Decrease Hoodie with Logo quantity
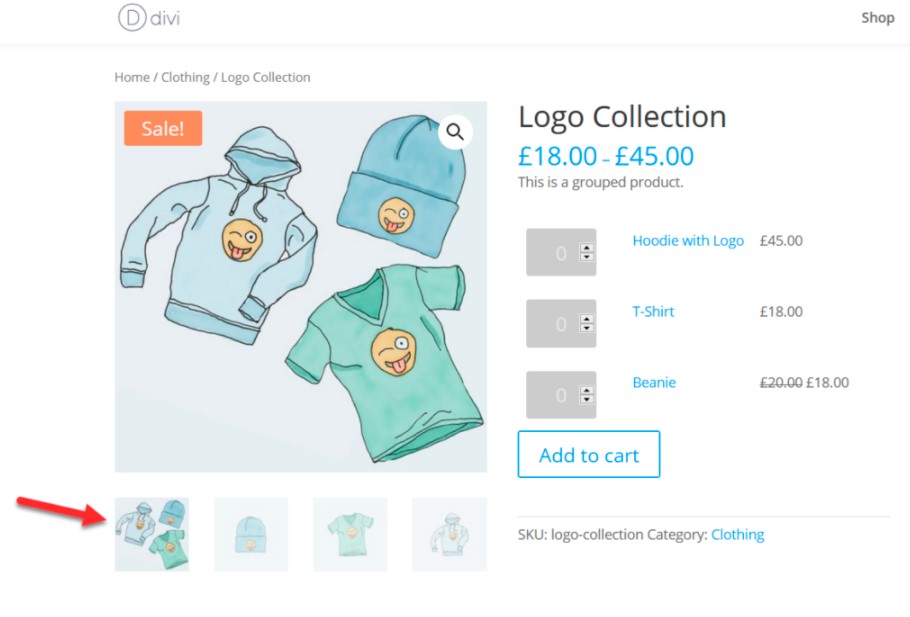This screenshot has height=617, width=910. 587,259
